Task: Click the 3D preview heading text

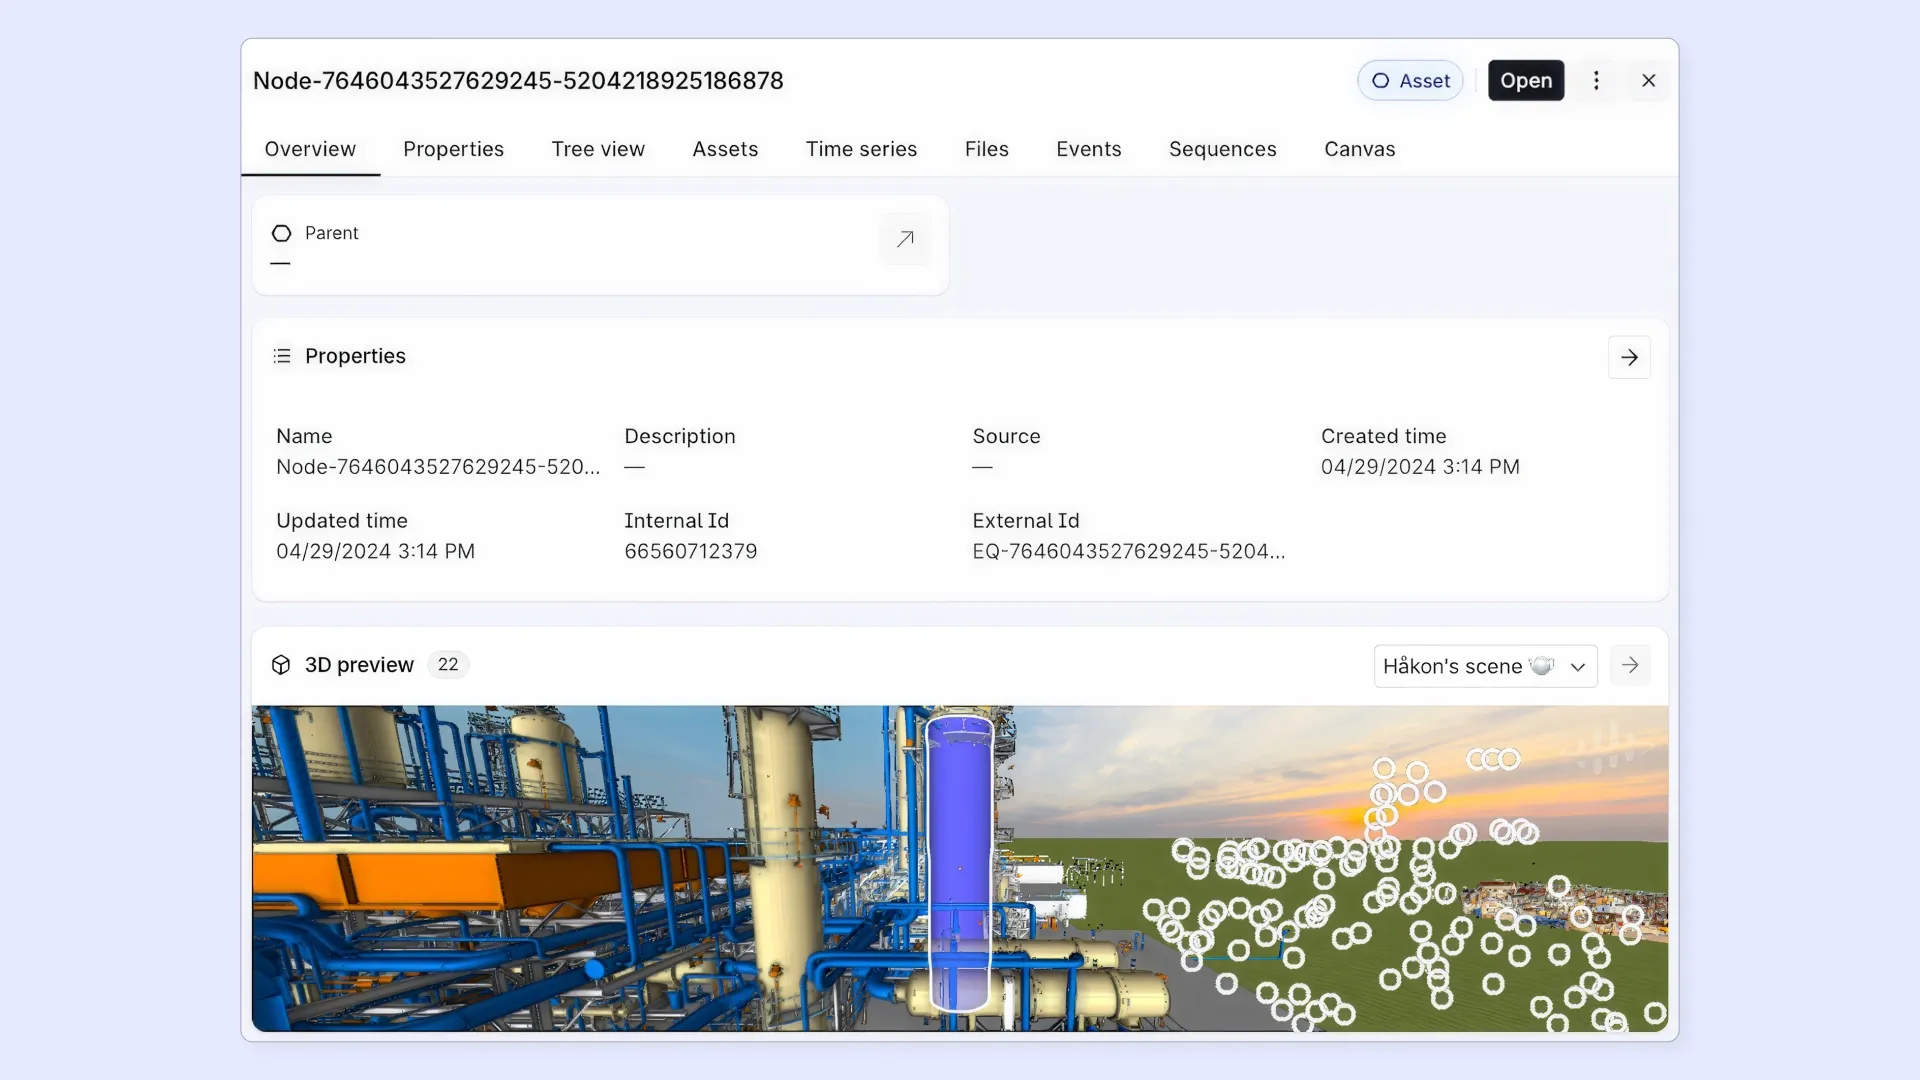Action: [x=359, y=665]
